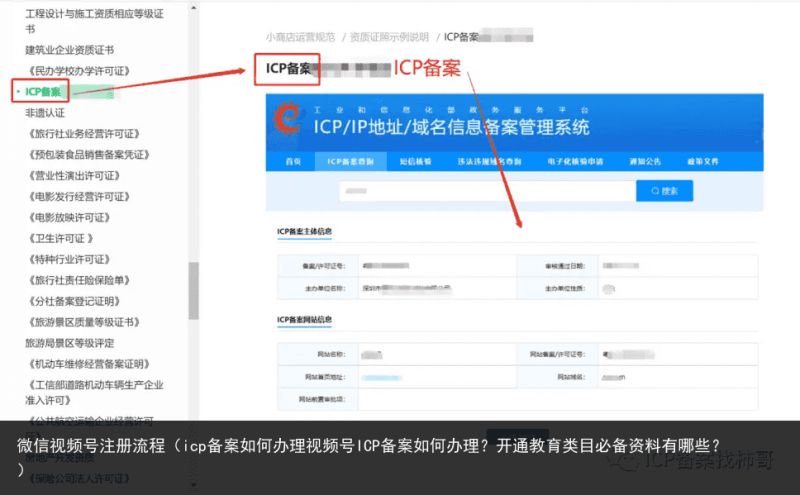The height and width of the screenshot is (495, 800).
Task: Click the 审核通过日期 label cell
Action: (558, 266)
